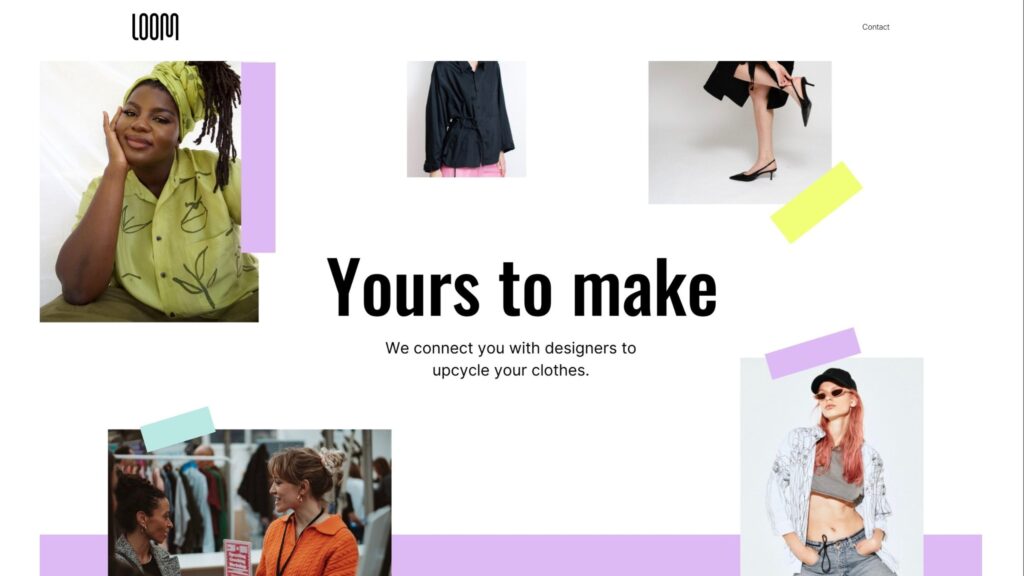Click the LOOM logo in the header
Screen dimensions: 1024x576
(x=155, y=27)
